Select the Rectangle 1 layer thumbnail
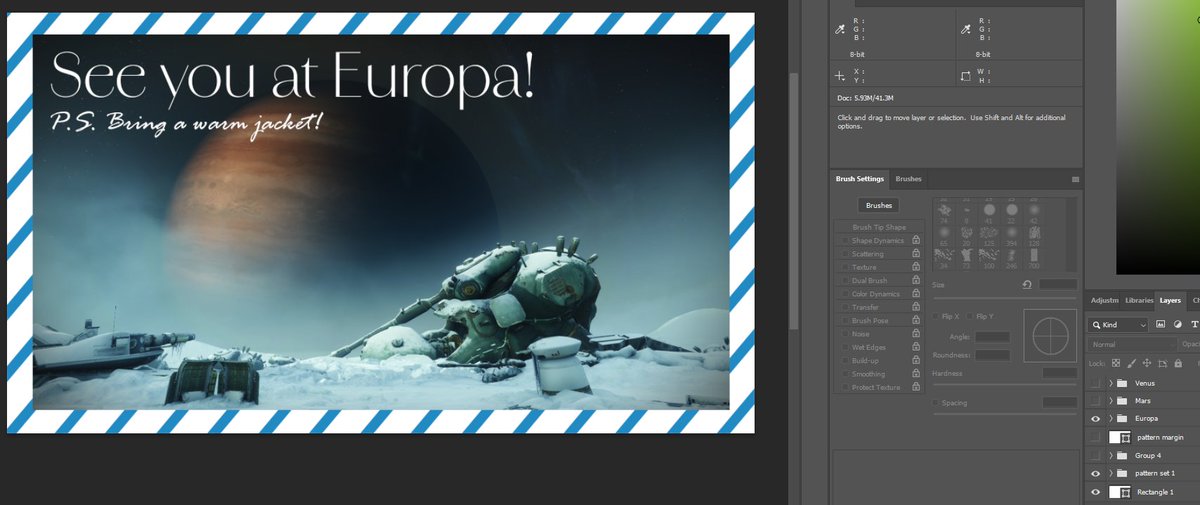 [x=1120, y=492]
